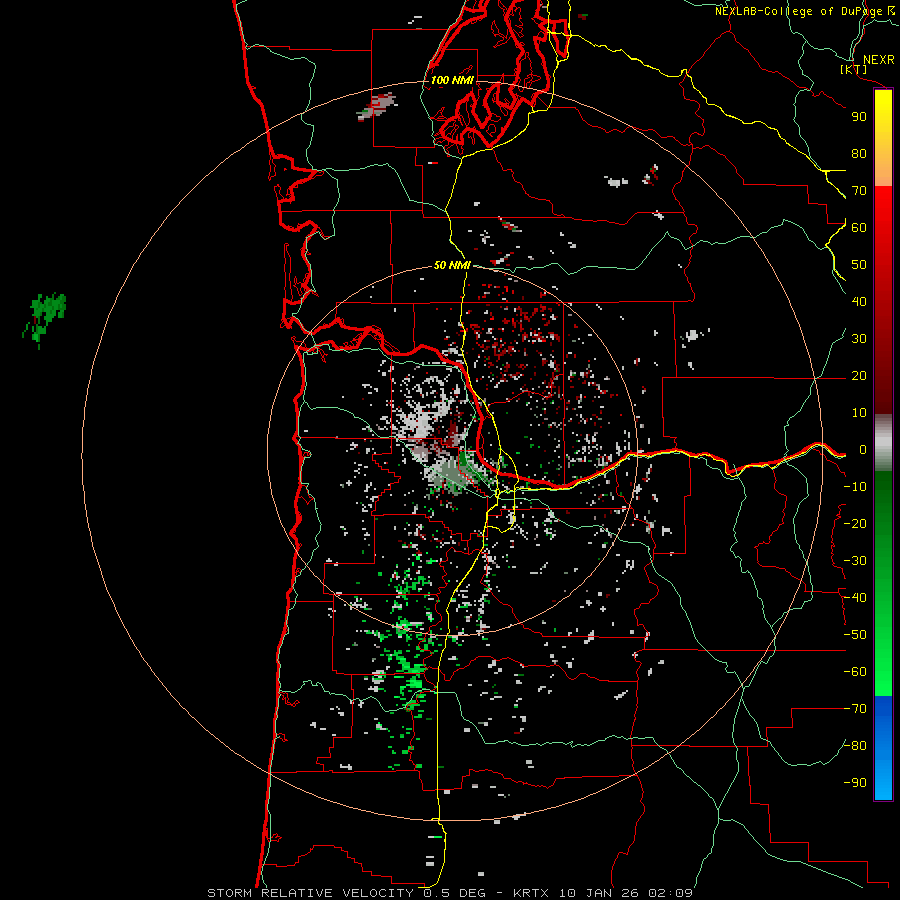Click the 50 knot label on the velocity scale
Image resolution: width=900 pixels, height=900 pixels.
click(x=859, y=265)
